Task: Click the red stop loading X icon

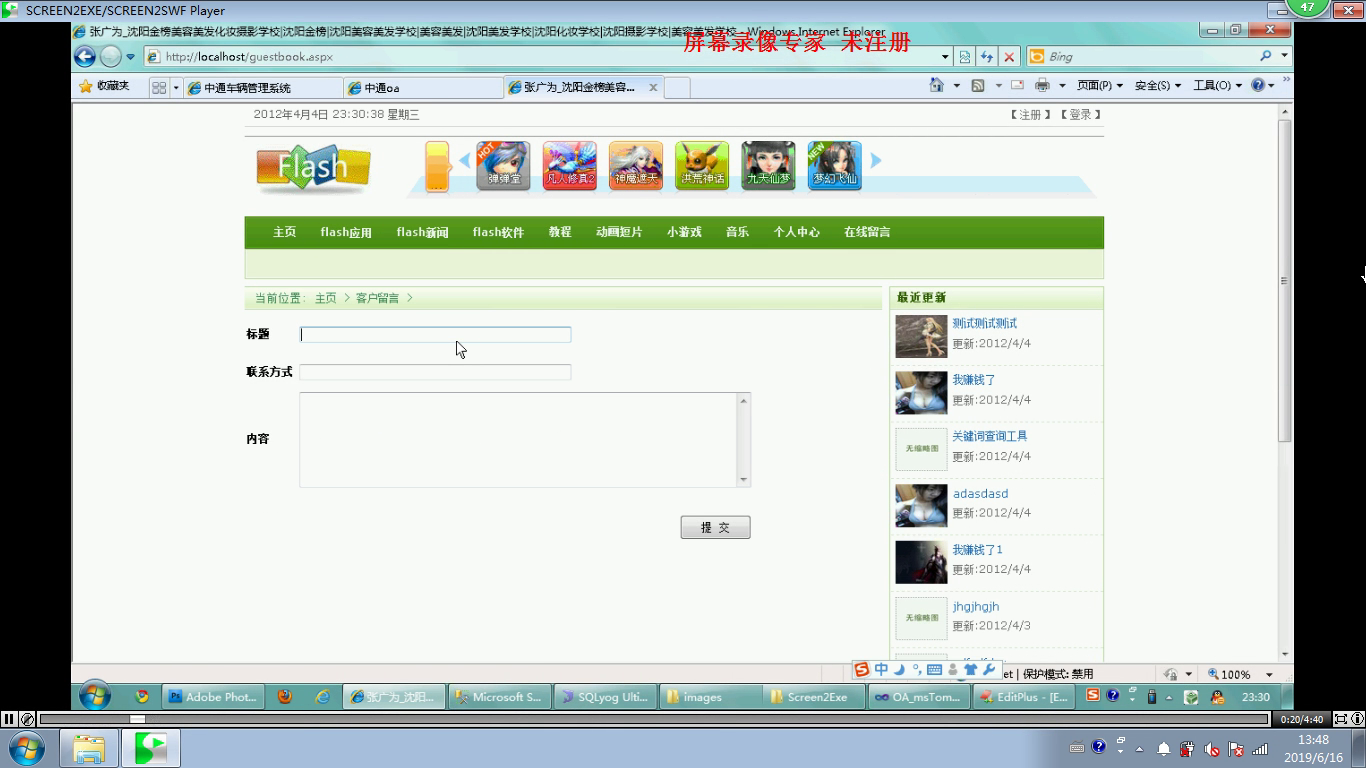Action: tap(1009, 57)
